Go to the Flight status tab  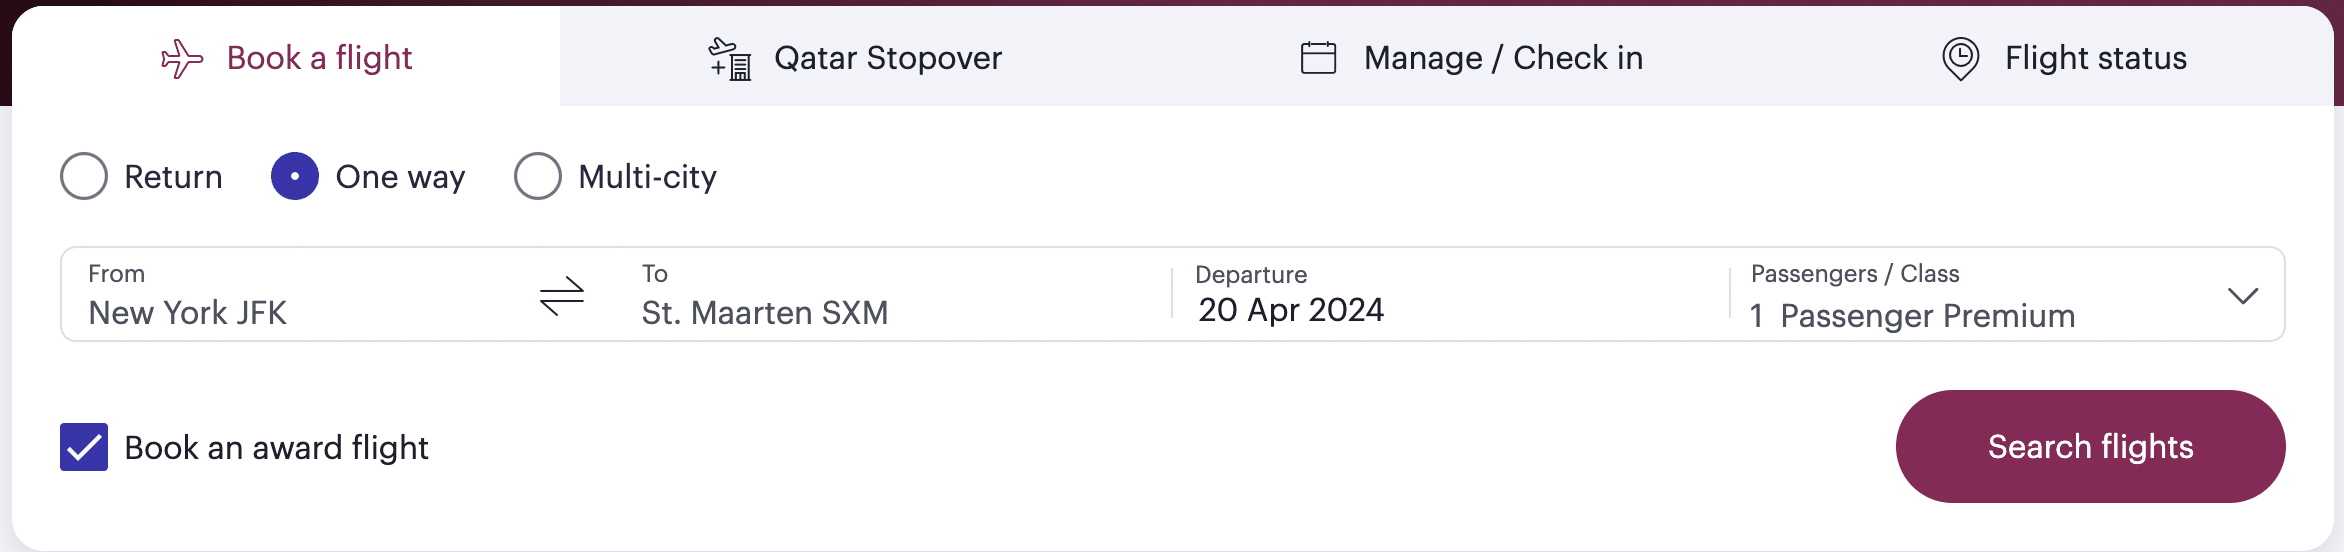2095,58
